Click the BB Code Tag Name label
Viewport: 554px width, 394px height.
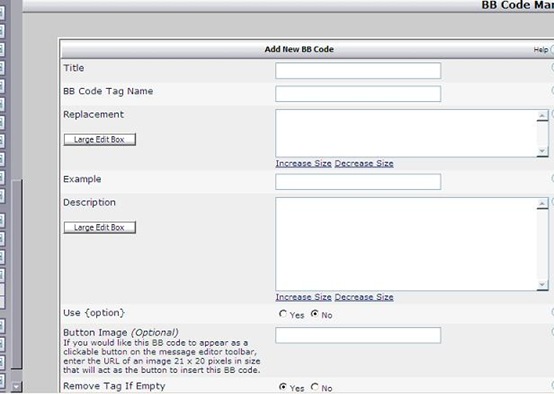coord(108,91)
